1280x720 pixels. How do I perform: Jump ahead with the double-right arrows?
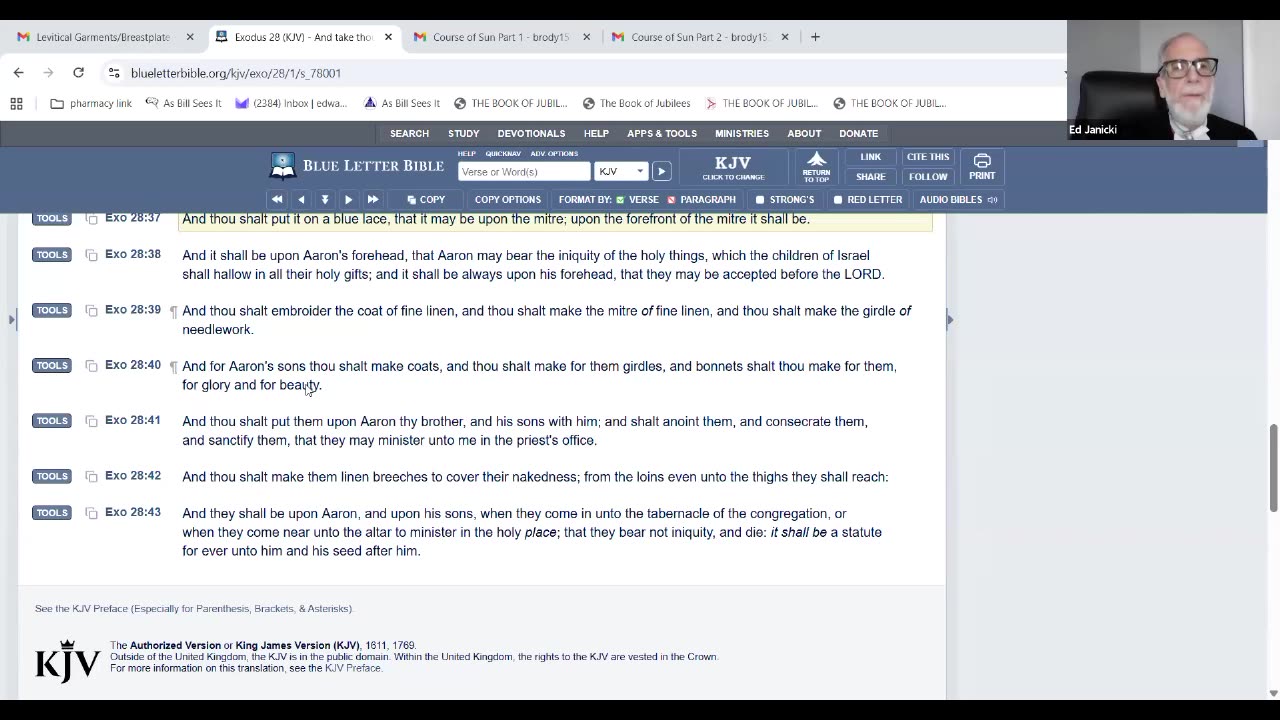(373, 199)
